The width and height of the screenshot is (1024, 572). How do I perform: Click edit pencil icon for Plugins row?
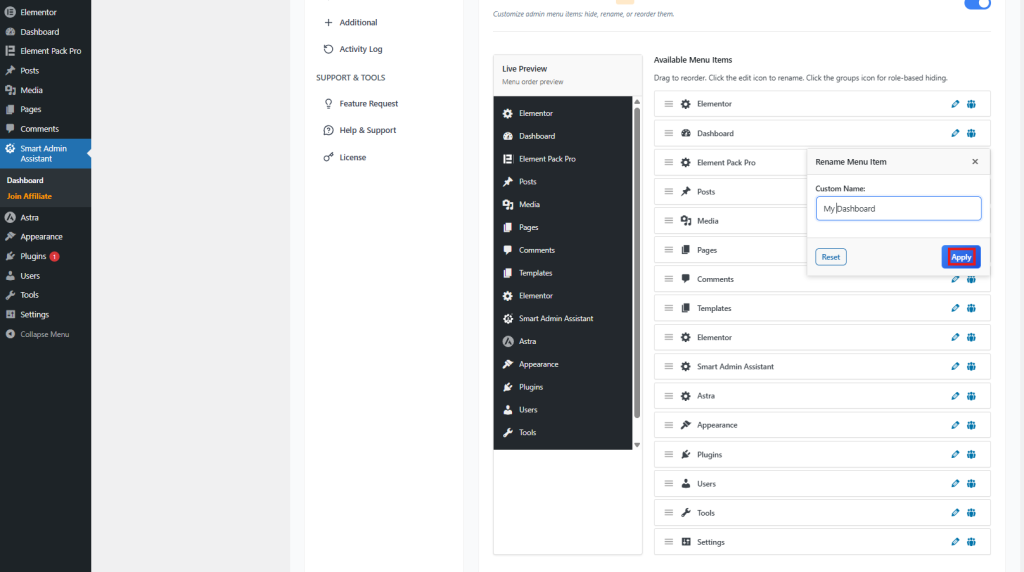(x=955, y=454)
